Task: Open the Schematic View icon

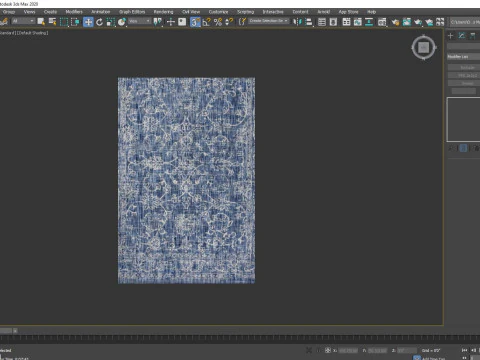Action: [369, 22]
